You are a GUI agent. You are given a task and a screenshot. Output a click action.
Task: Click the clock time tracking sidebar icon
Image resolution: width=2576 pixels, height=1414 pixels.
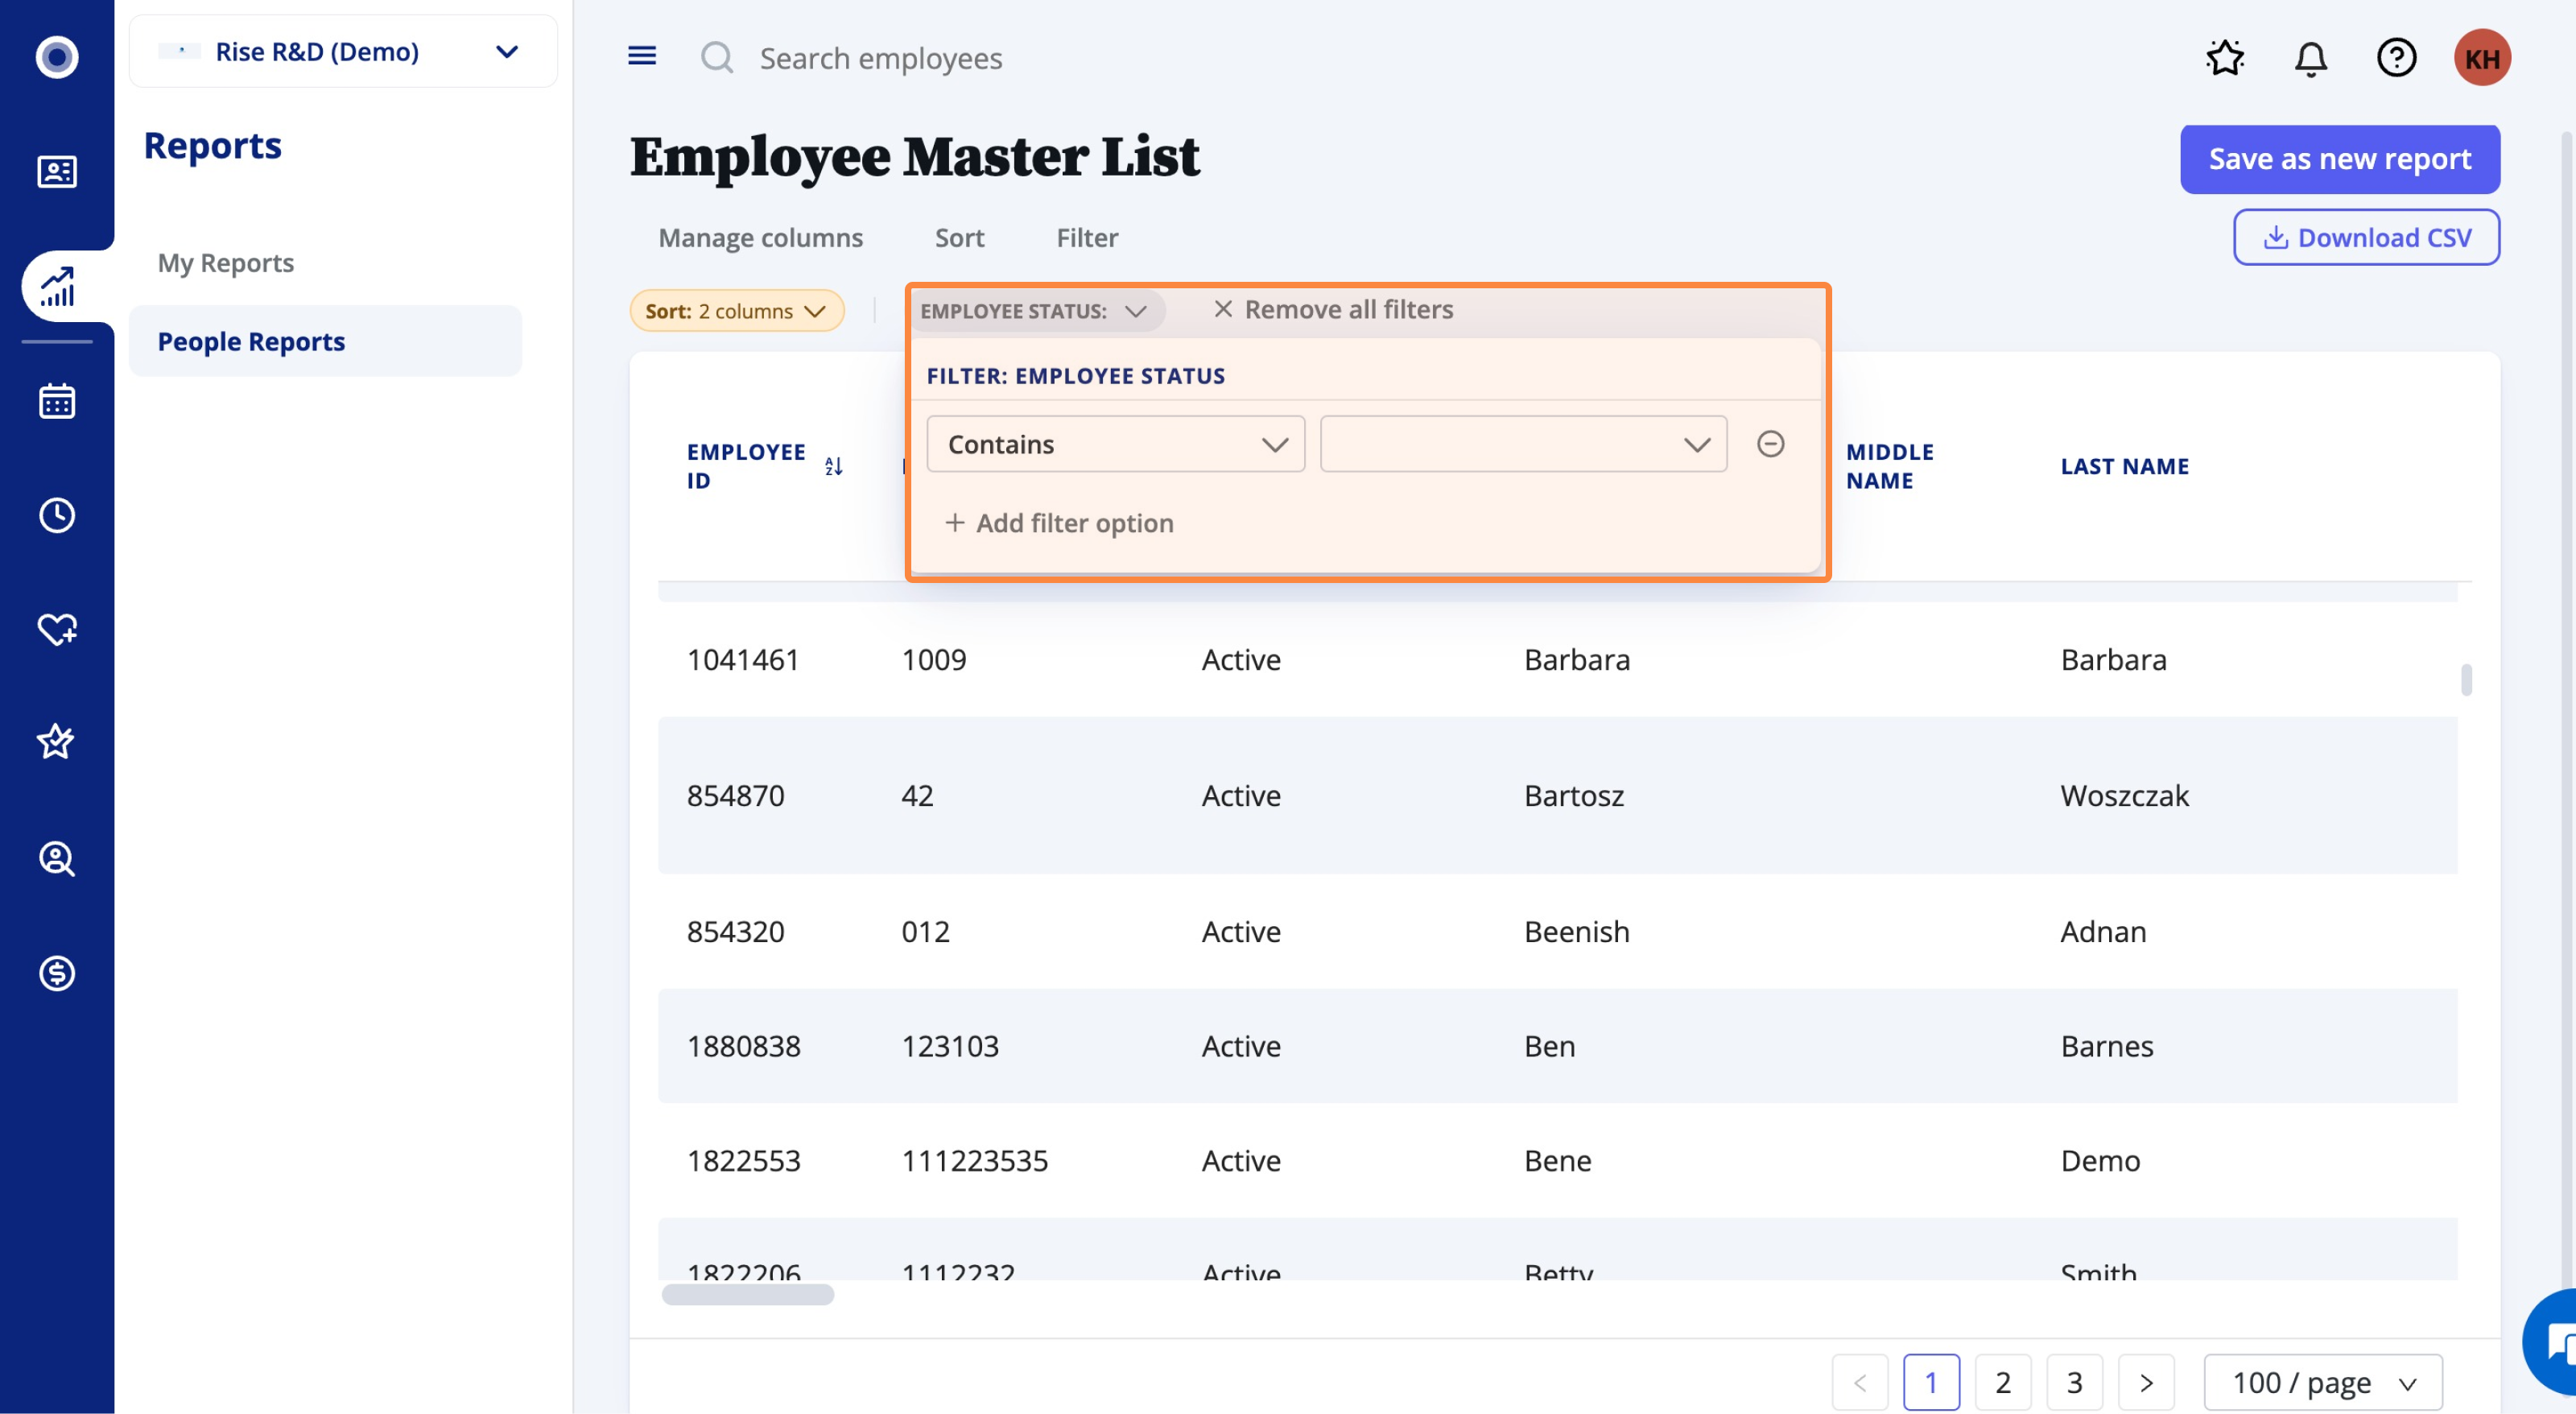click(x=57, y=515)
